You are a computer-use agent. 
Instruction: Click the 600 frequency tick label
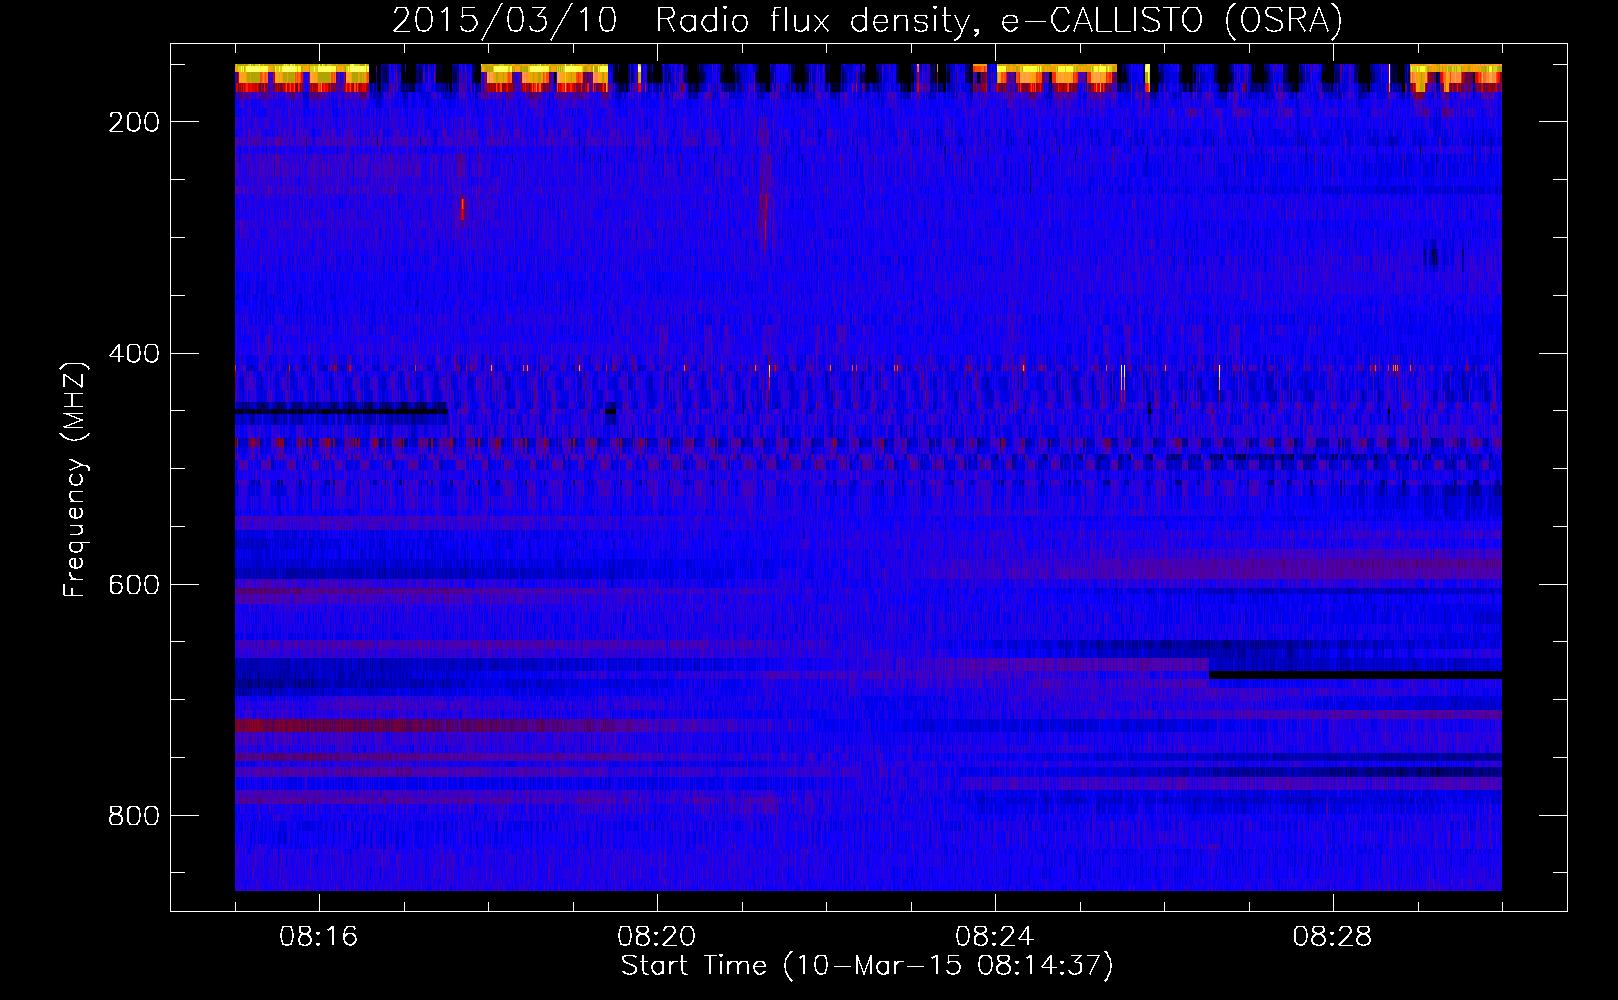134,585
